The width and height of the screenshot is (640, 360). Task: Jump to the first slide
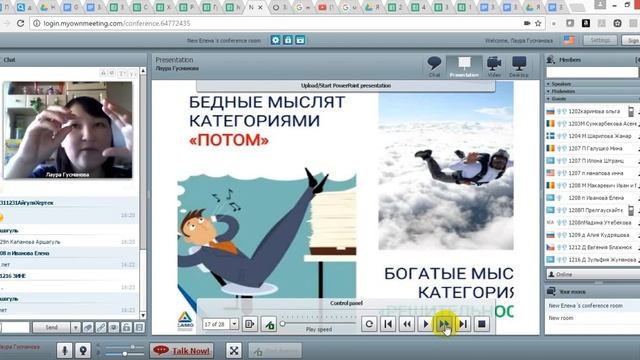(388, 324)
